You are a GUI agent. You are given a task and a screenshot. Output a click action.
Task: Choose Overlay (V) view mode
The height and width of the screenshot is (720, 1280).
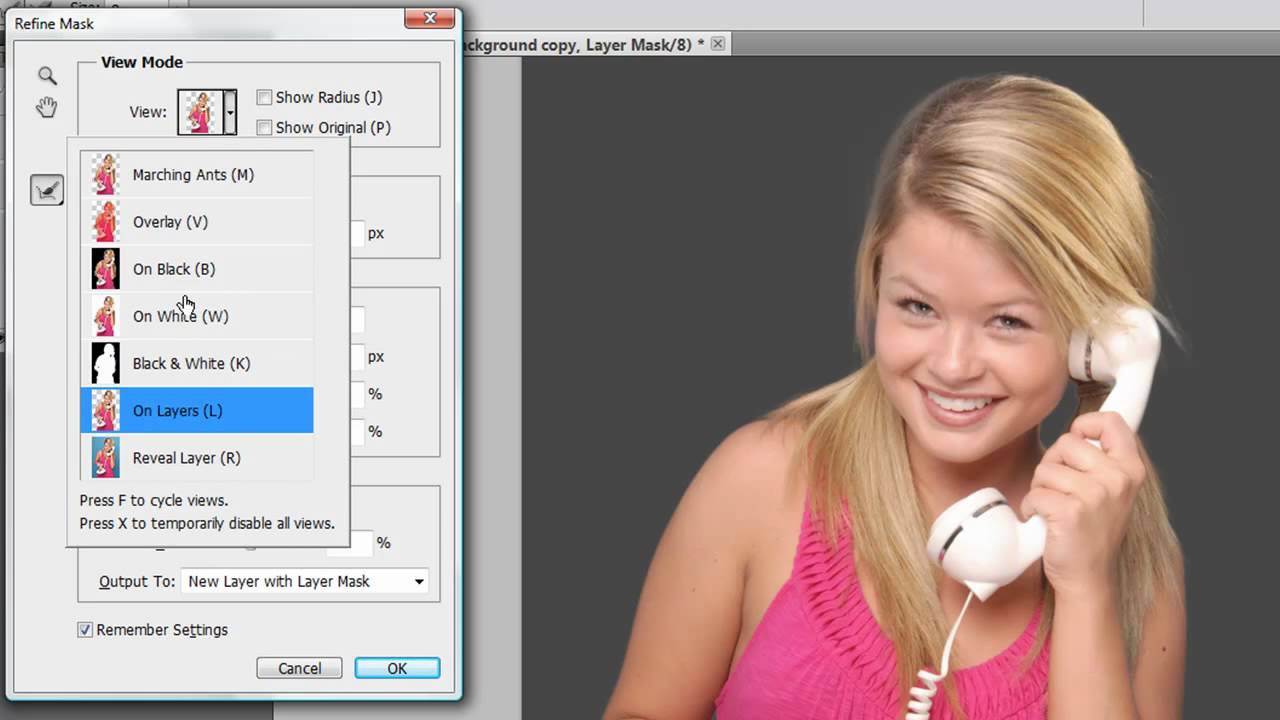coord(197,221)
